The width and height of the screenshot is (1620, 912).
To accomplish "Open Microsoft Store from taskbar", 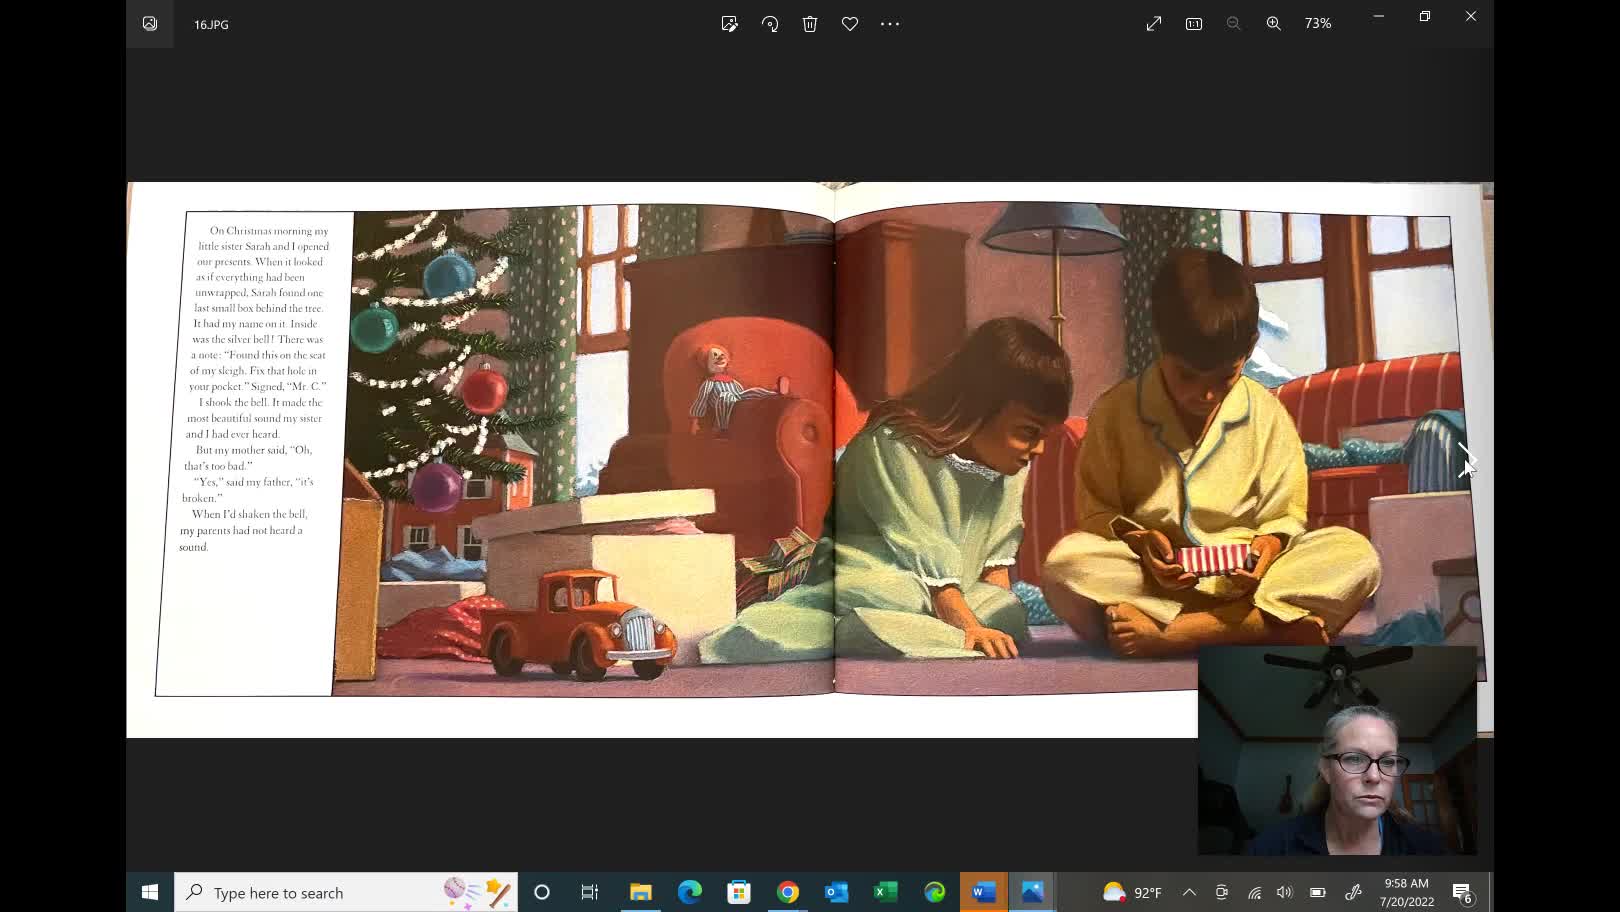I will pyautogui.click(x=739, y=892).
